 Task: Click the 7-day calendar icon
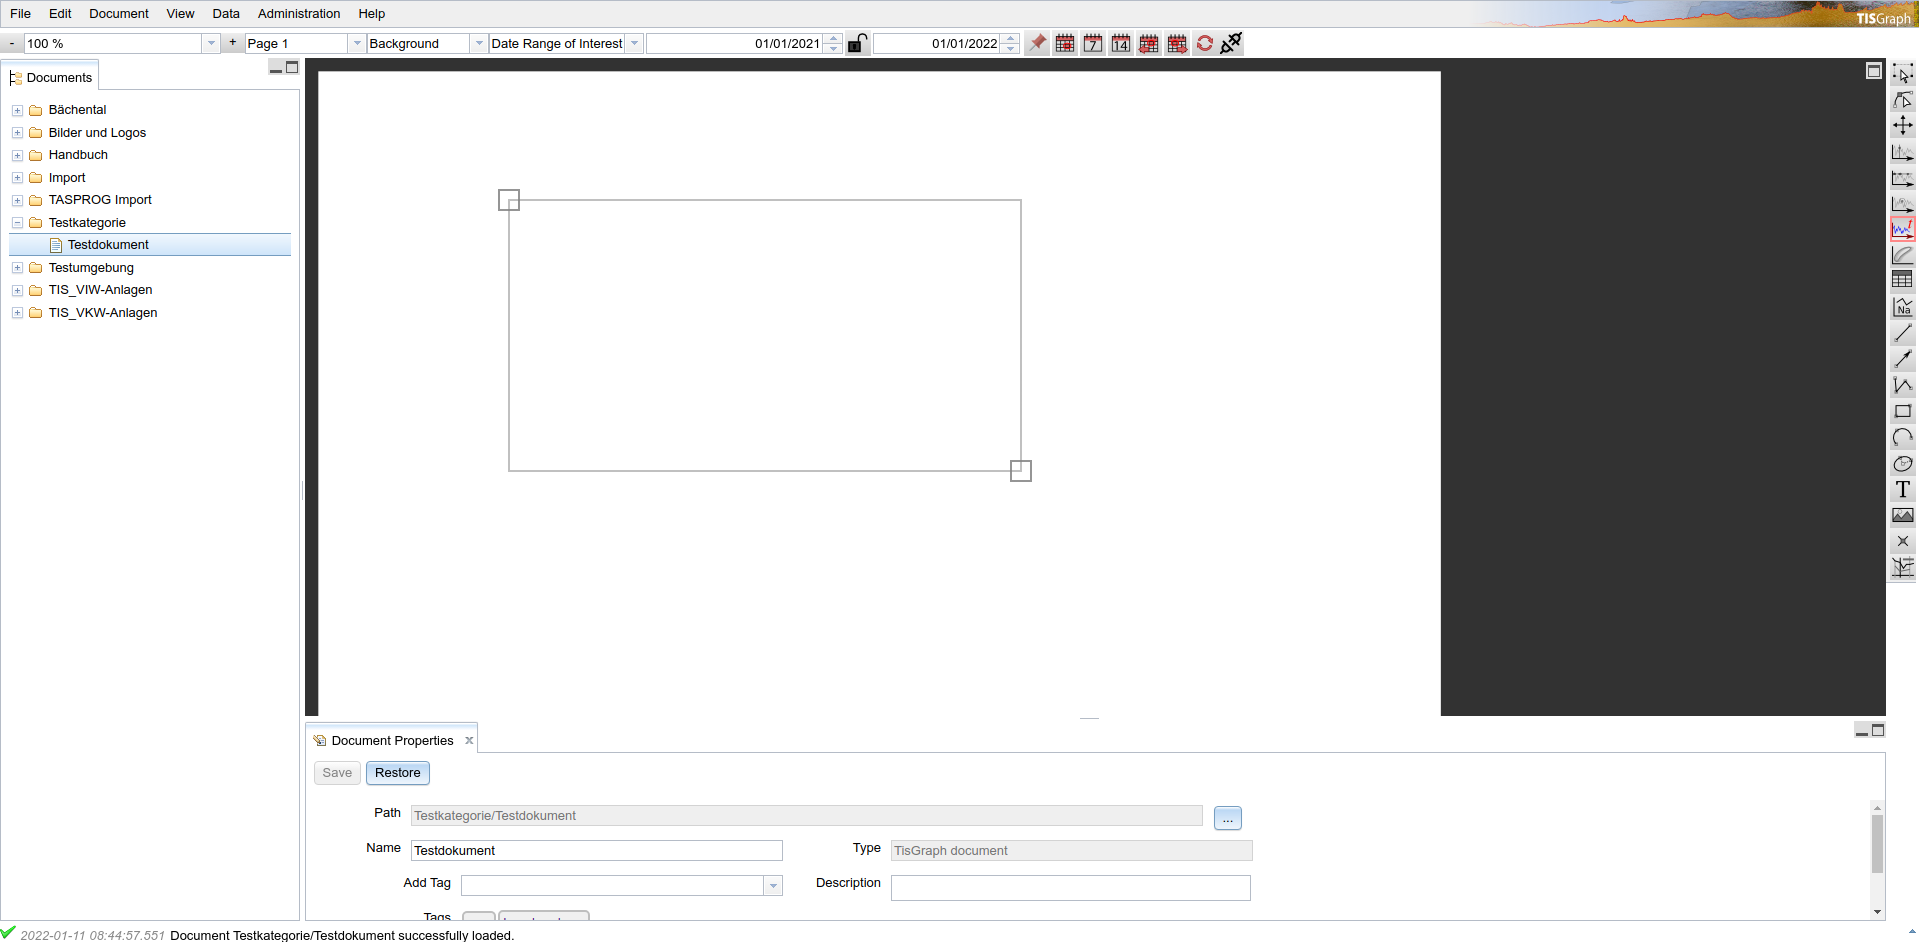(1093, 44)
